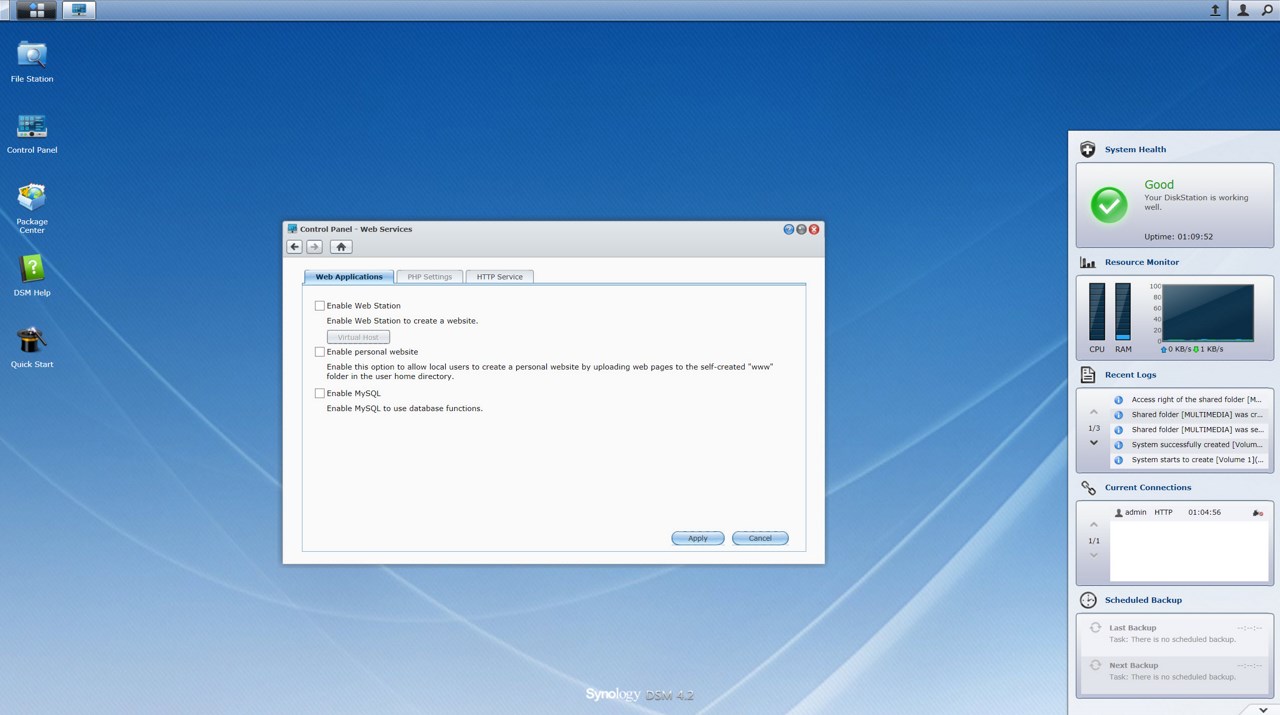Image resolution: width=1280 pixels, height=715 pixels.
Task: Click the Last Backup entry
Action: pyautogui.click(x=1175, y=633)
